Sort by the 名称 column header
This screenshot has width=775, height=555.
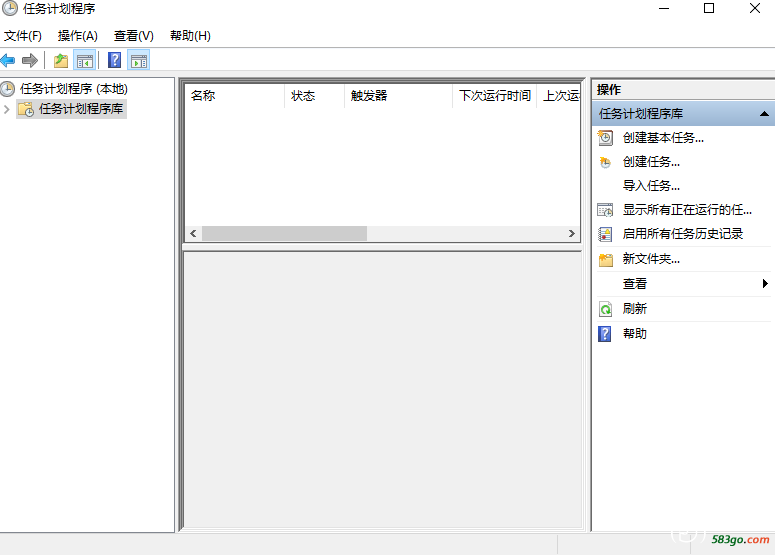click(235, 96)
